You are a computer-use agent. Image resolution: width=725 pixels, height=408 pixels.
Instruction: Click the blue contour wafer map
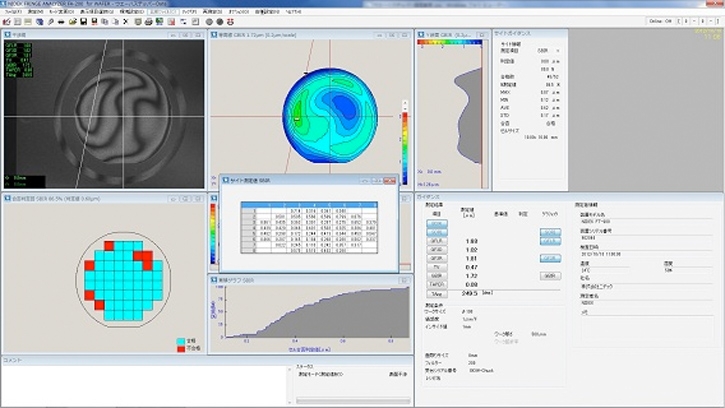pyautogui.click(x=329, y=111)
